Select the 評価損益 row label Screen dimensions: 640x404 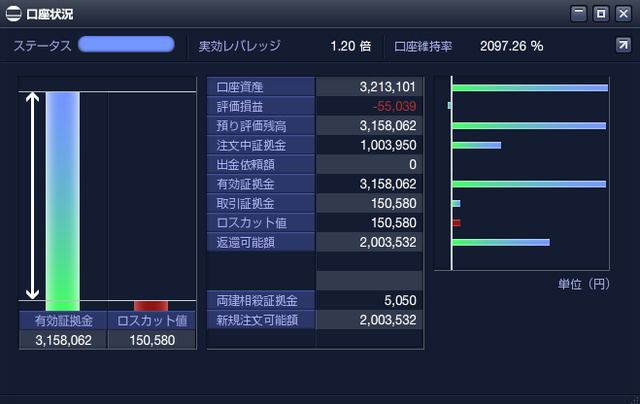click(261, 106)
